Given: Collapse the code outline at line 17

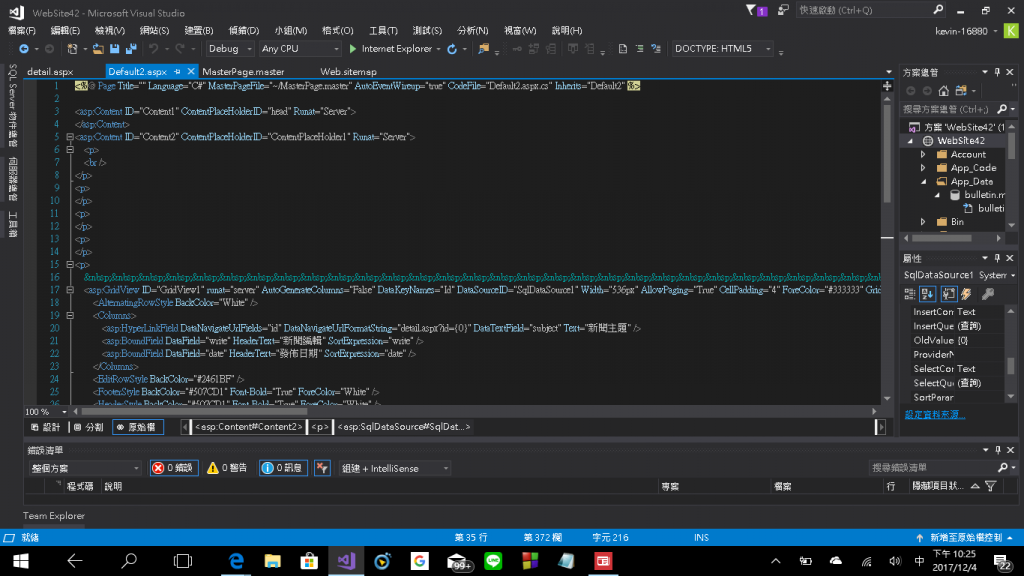Looking at the screenshot, I should pyautogui.click(x=70, y=290).
